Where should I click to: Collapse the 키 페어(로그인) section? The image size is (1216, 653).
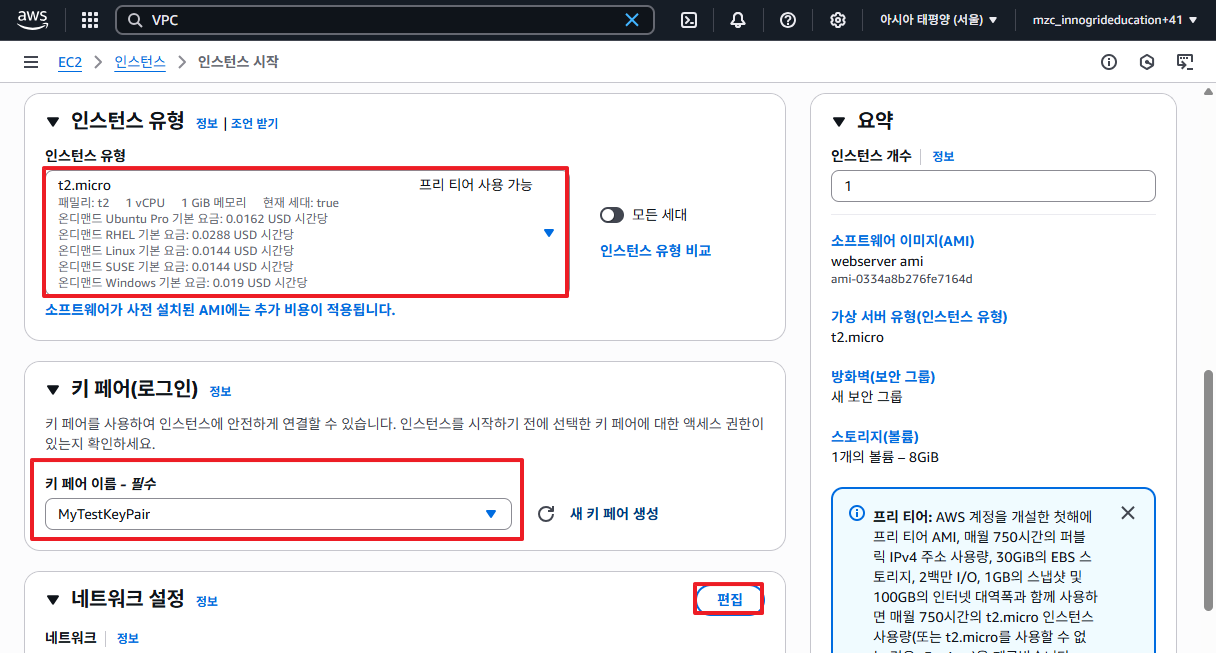(x=53, y=390)
